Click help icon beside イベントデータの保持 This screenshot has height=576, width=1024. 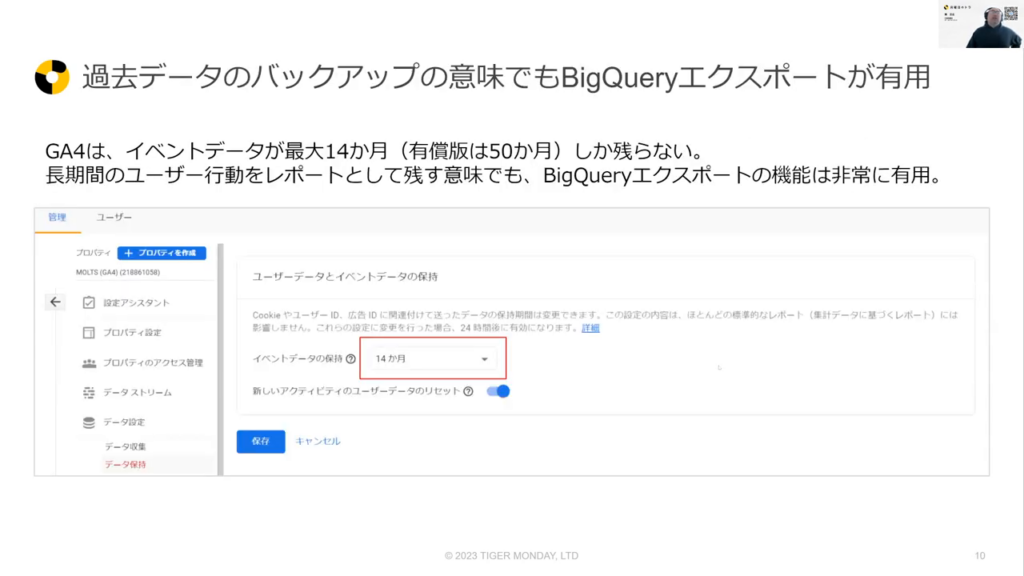tap(351, 359)
